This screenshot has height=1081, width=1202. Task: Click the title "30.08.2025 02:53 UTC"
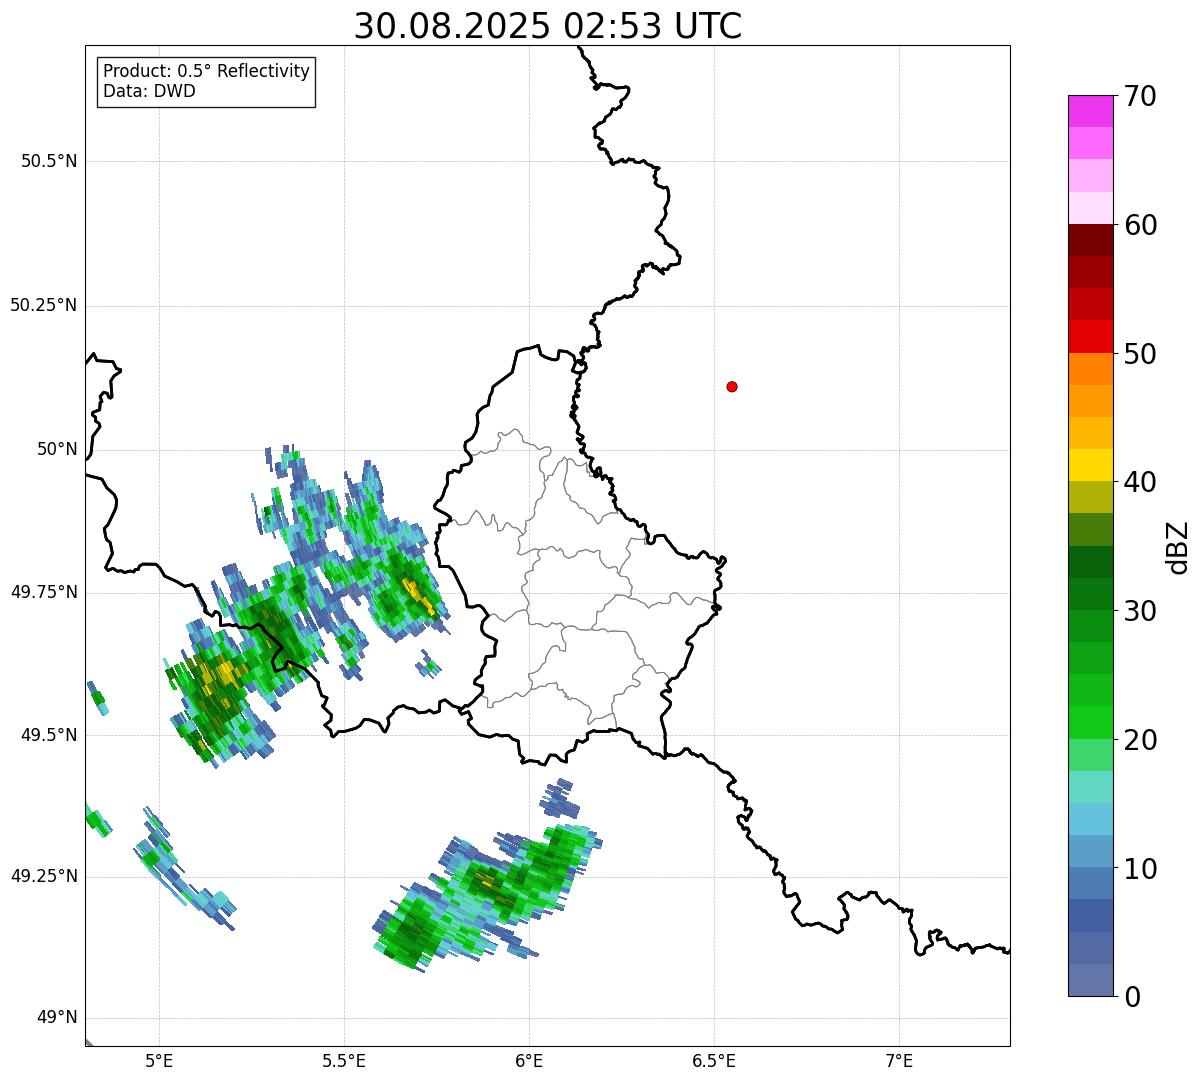[x=548, y=26]
